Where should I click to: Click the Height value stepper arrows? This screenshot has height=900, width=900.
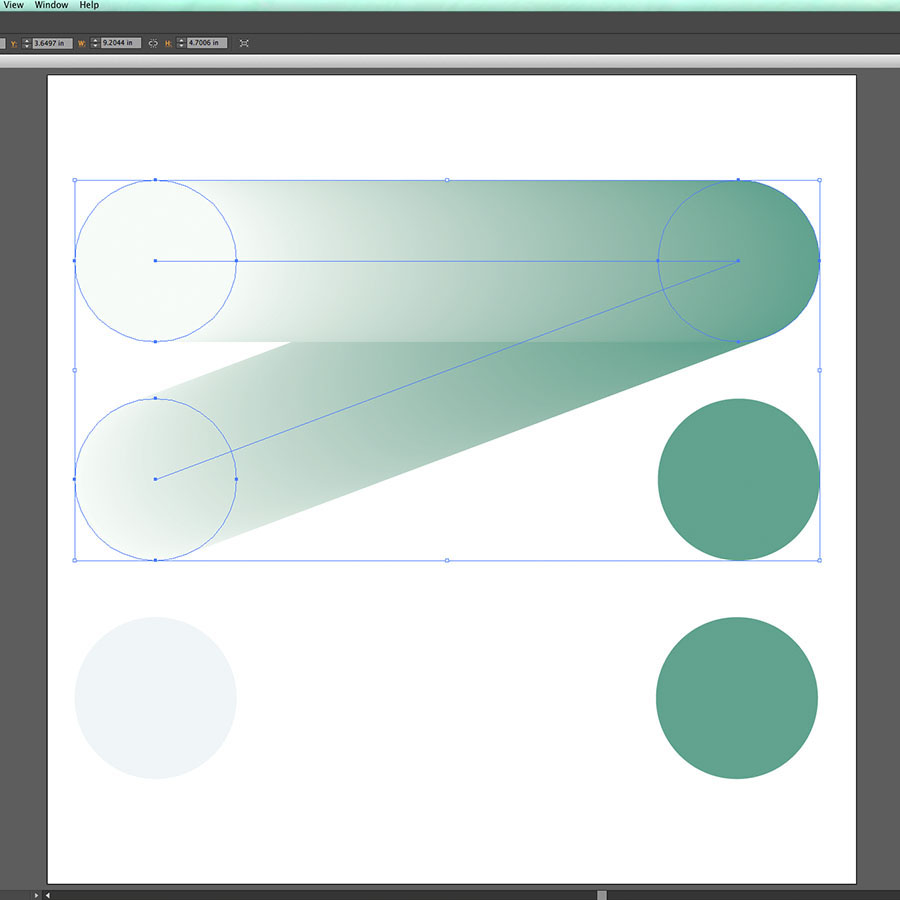click(181, 43)
